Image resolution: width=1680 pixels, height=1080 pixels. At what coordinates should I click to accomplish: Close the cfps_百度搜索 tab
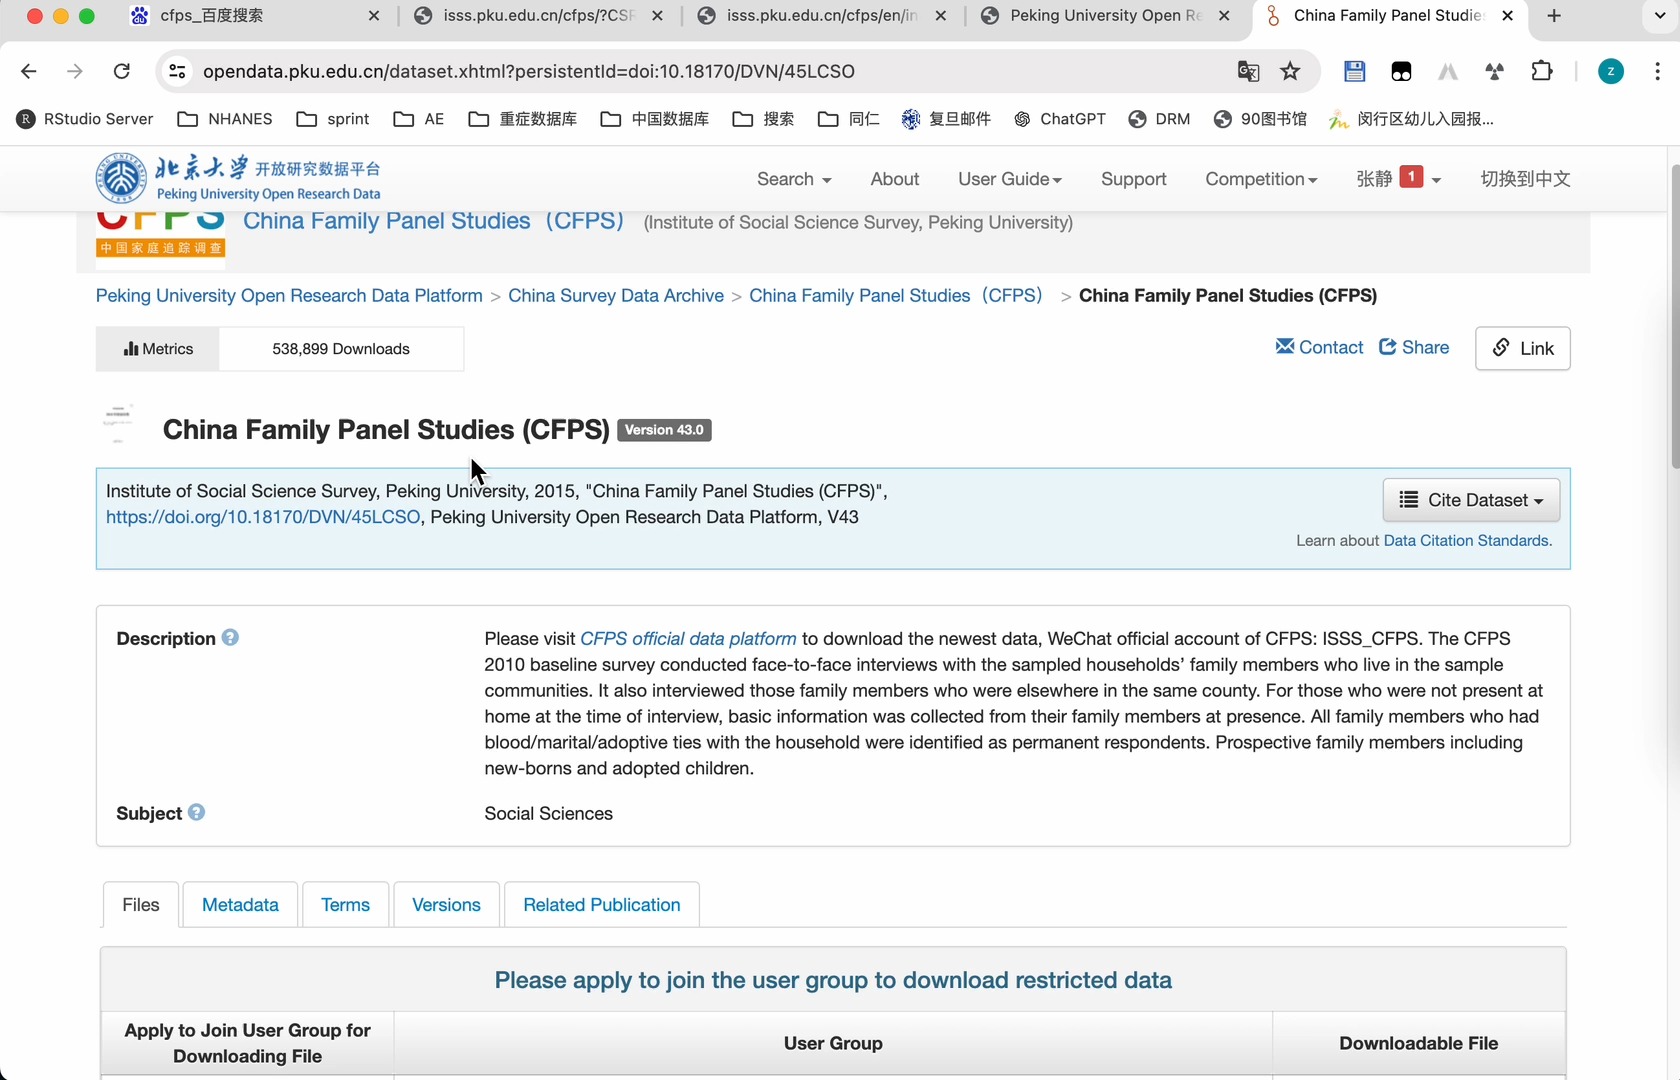(374, 16)
